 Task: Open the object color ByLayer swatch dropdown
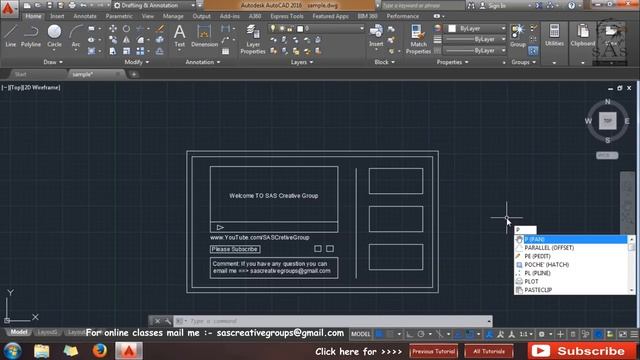pos(476,29)
